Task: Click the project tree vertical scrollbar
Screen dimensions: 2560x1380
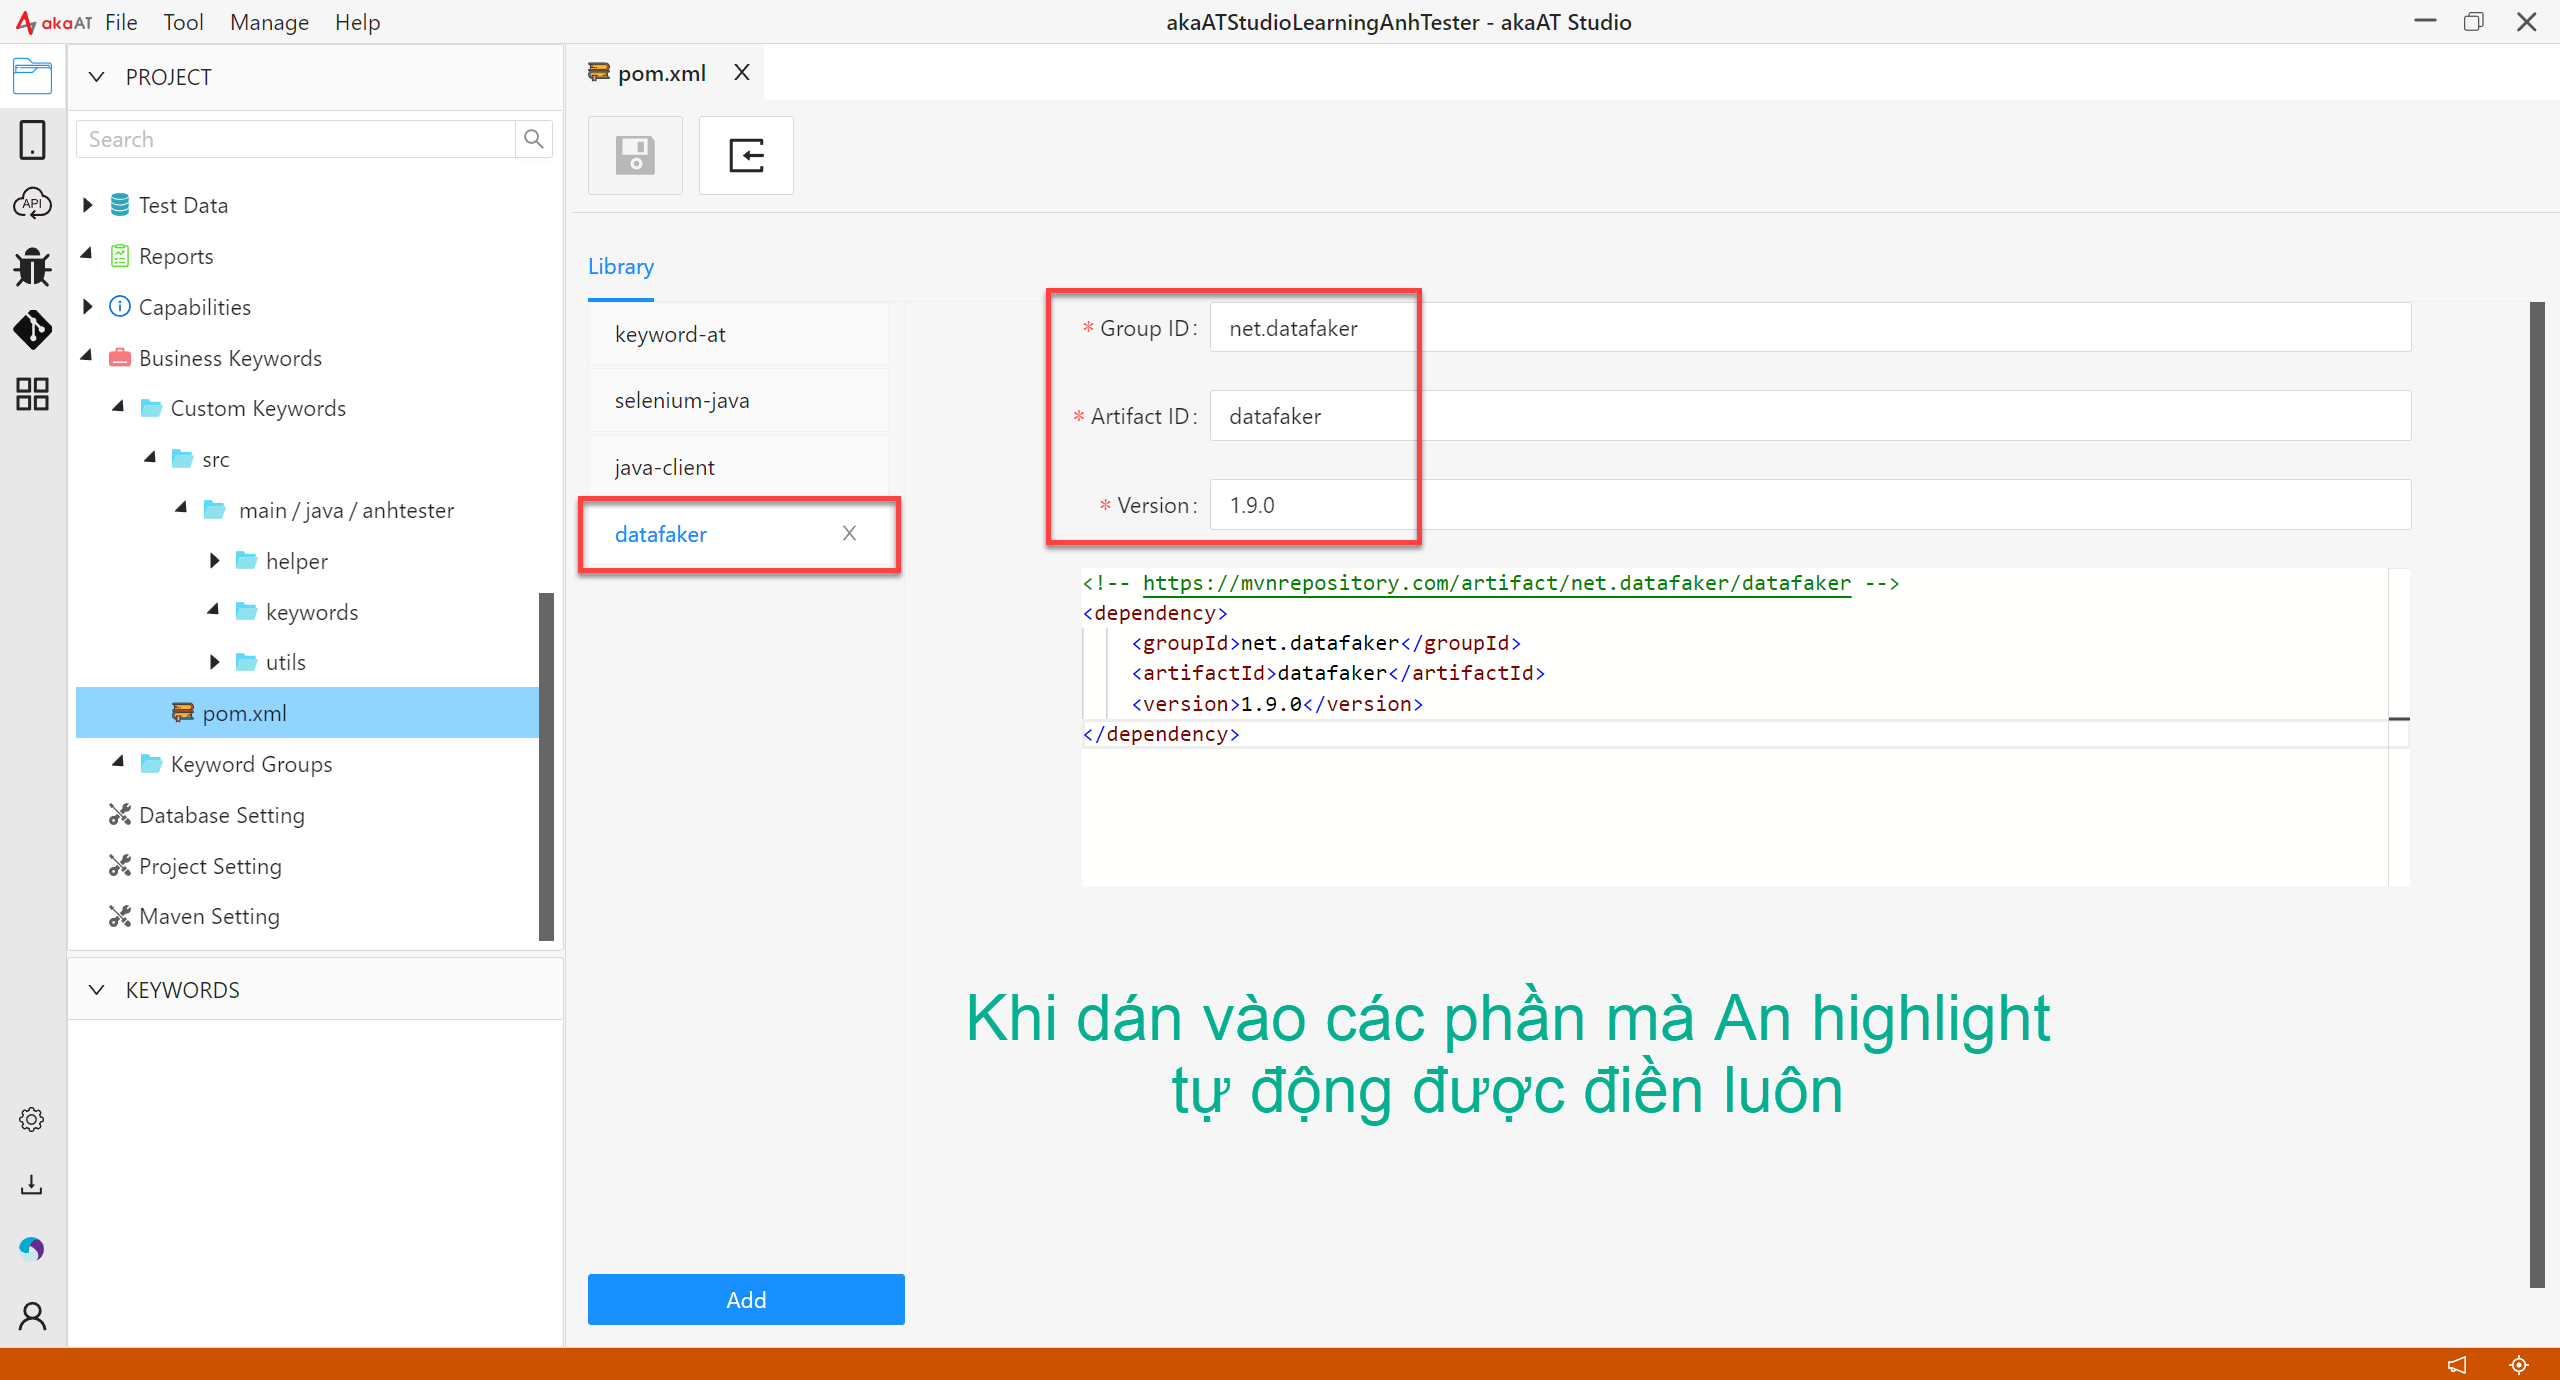Action: (x=546, y=766)
